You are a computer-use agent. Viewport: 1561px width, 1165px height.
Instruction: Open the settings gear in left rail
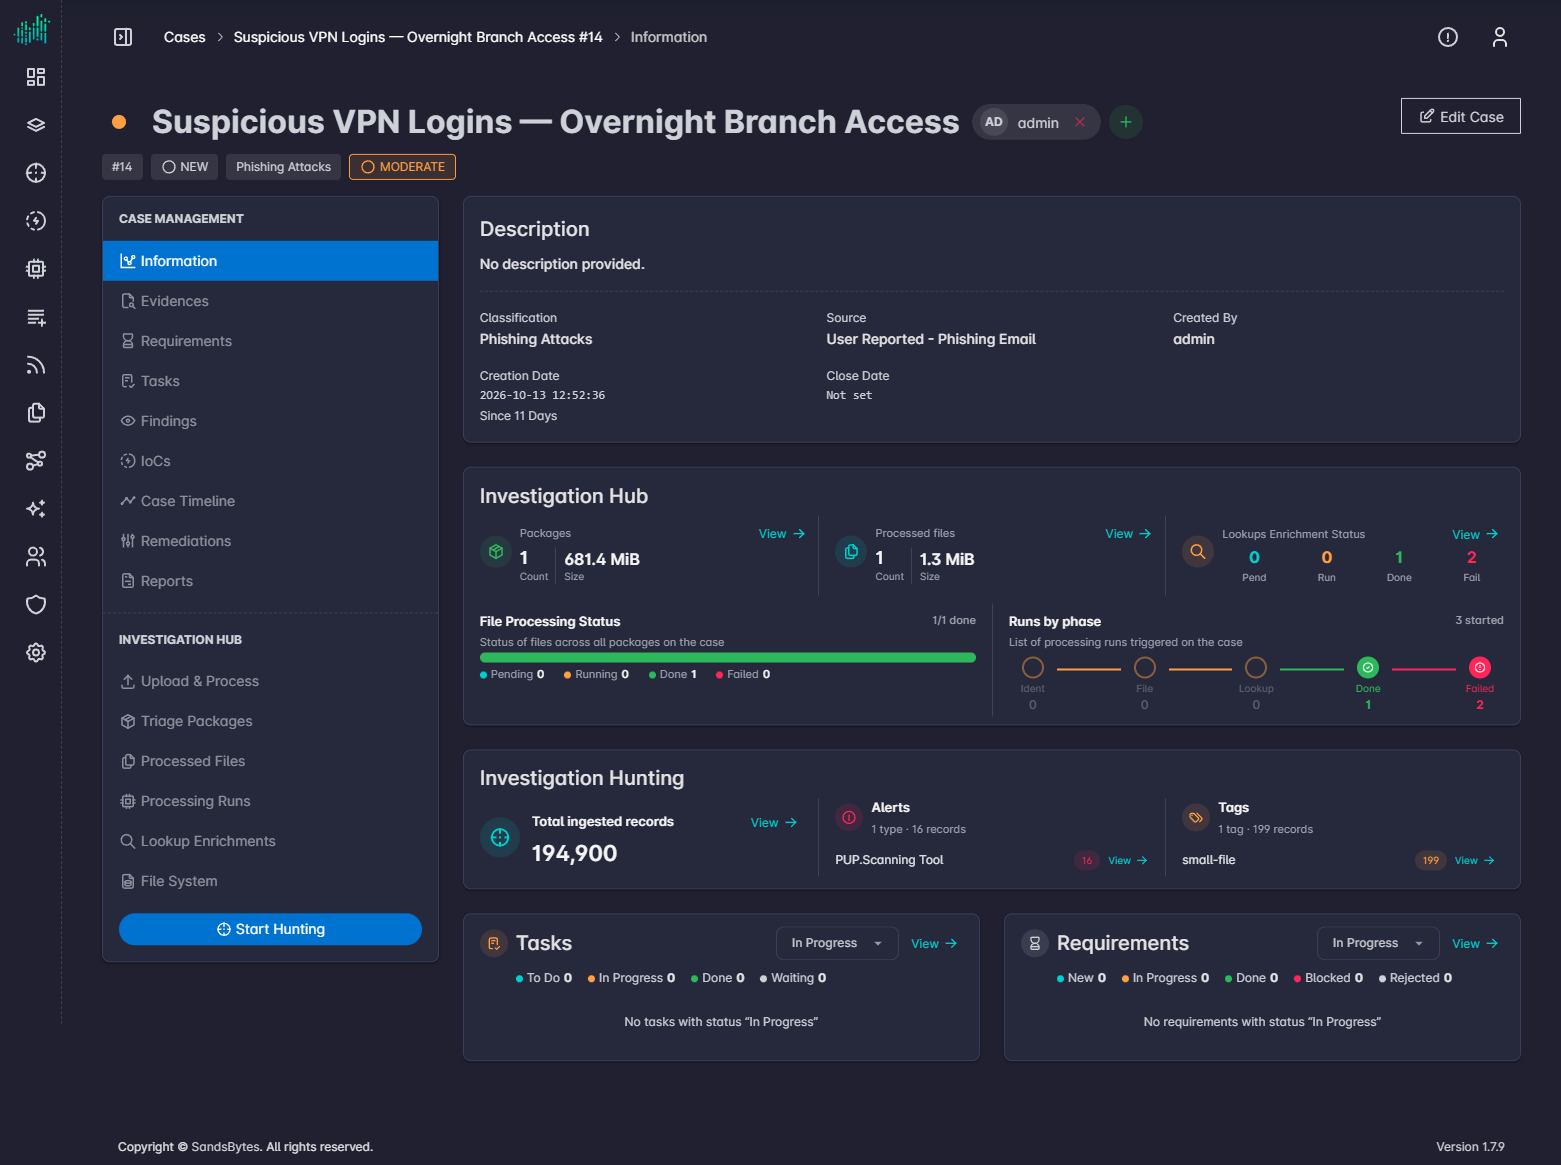pos(36,653)
